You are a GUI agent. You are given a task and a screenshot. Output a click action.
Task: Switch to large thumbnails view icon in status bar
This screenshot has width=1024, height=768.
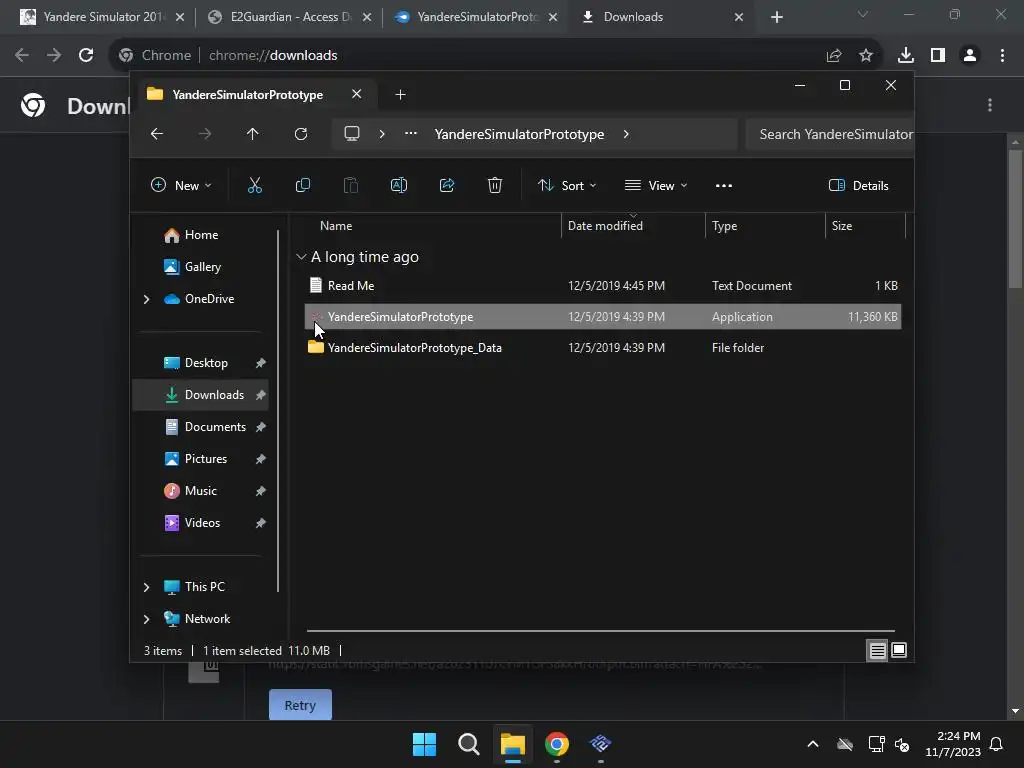(x=899, y=650)
